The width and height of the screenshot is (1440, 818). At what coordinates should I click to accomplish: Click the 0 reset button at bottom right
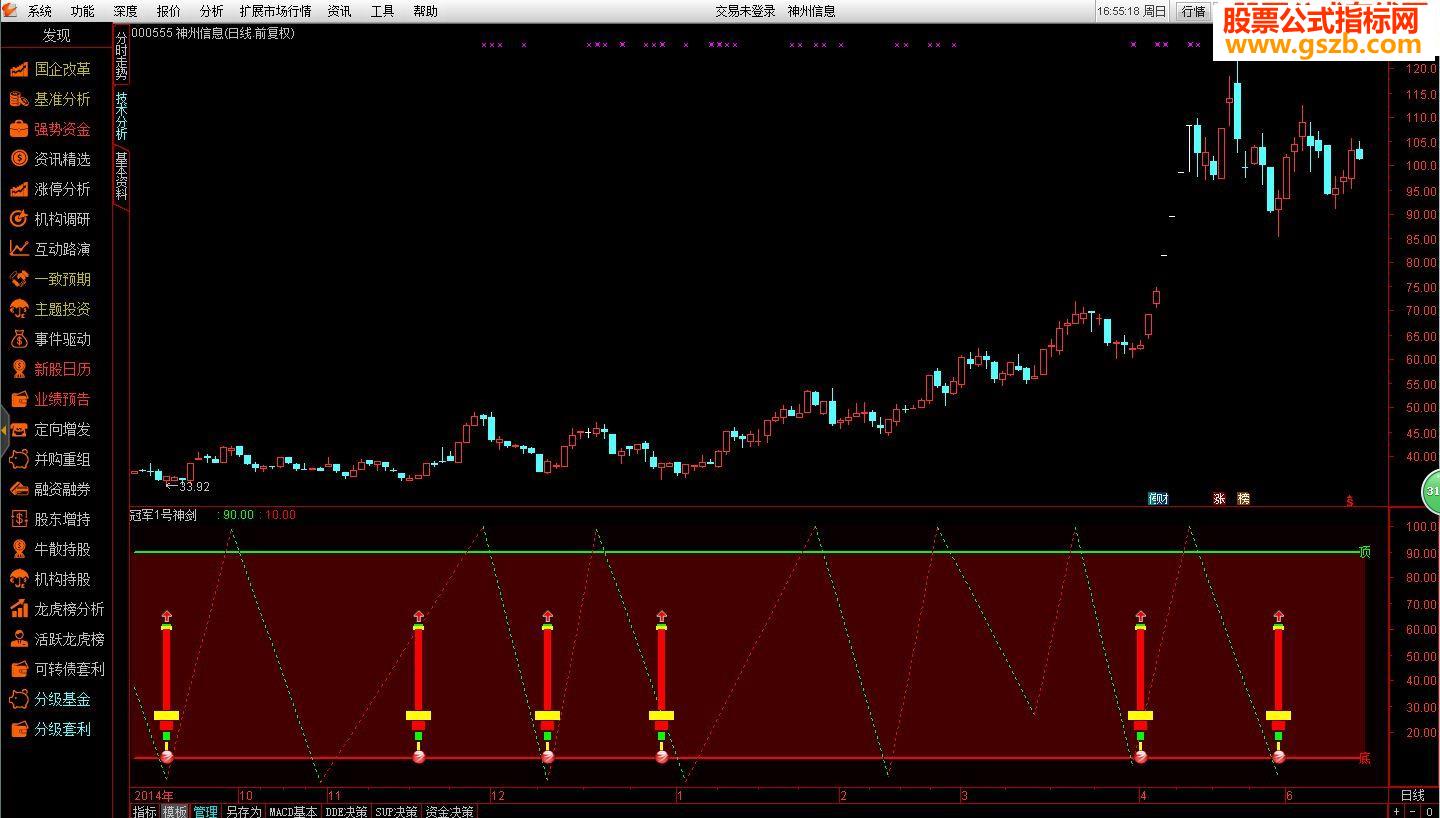(x=1429, y=811)
